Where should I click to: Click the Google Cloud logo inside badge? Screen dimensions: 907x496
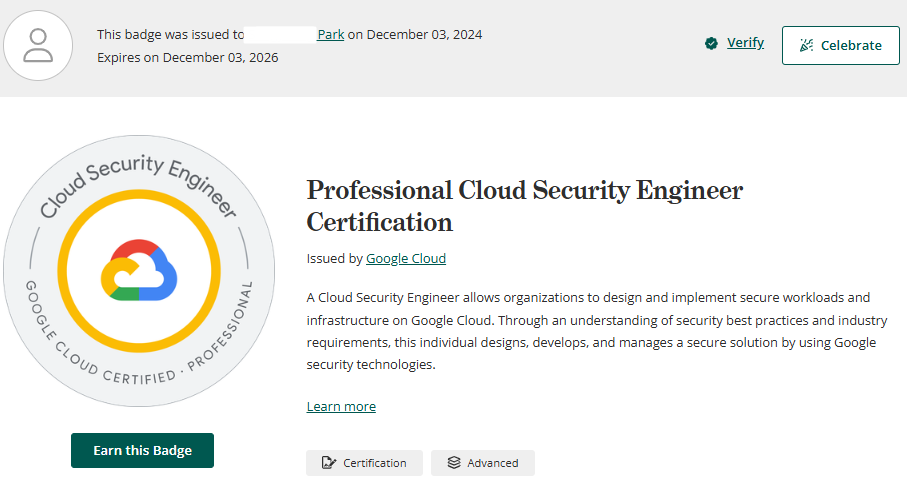pyautogui.click(x=139, y=270)
